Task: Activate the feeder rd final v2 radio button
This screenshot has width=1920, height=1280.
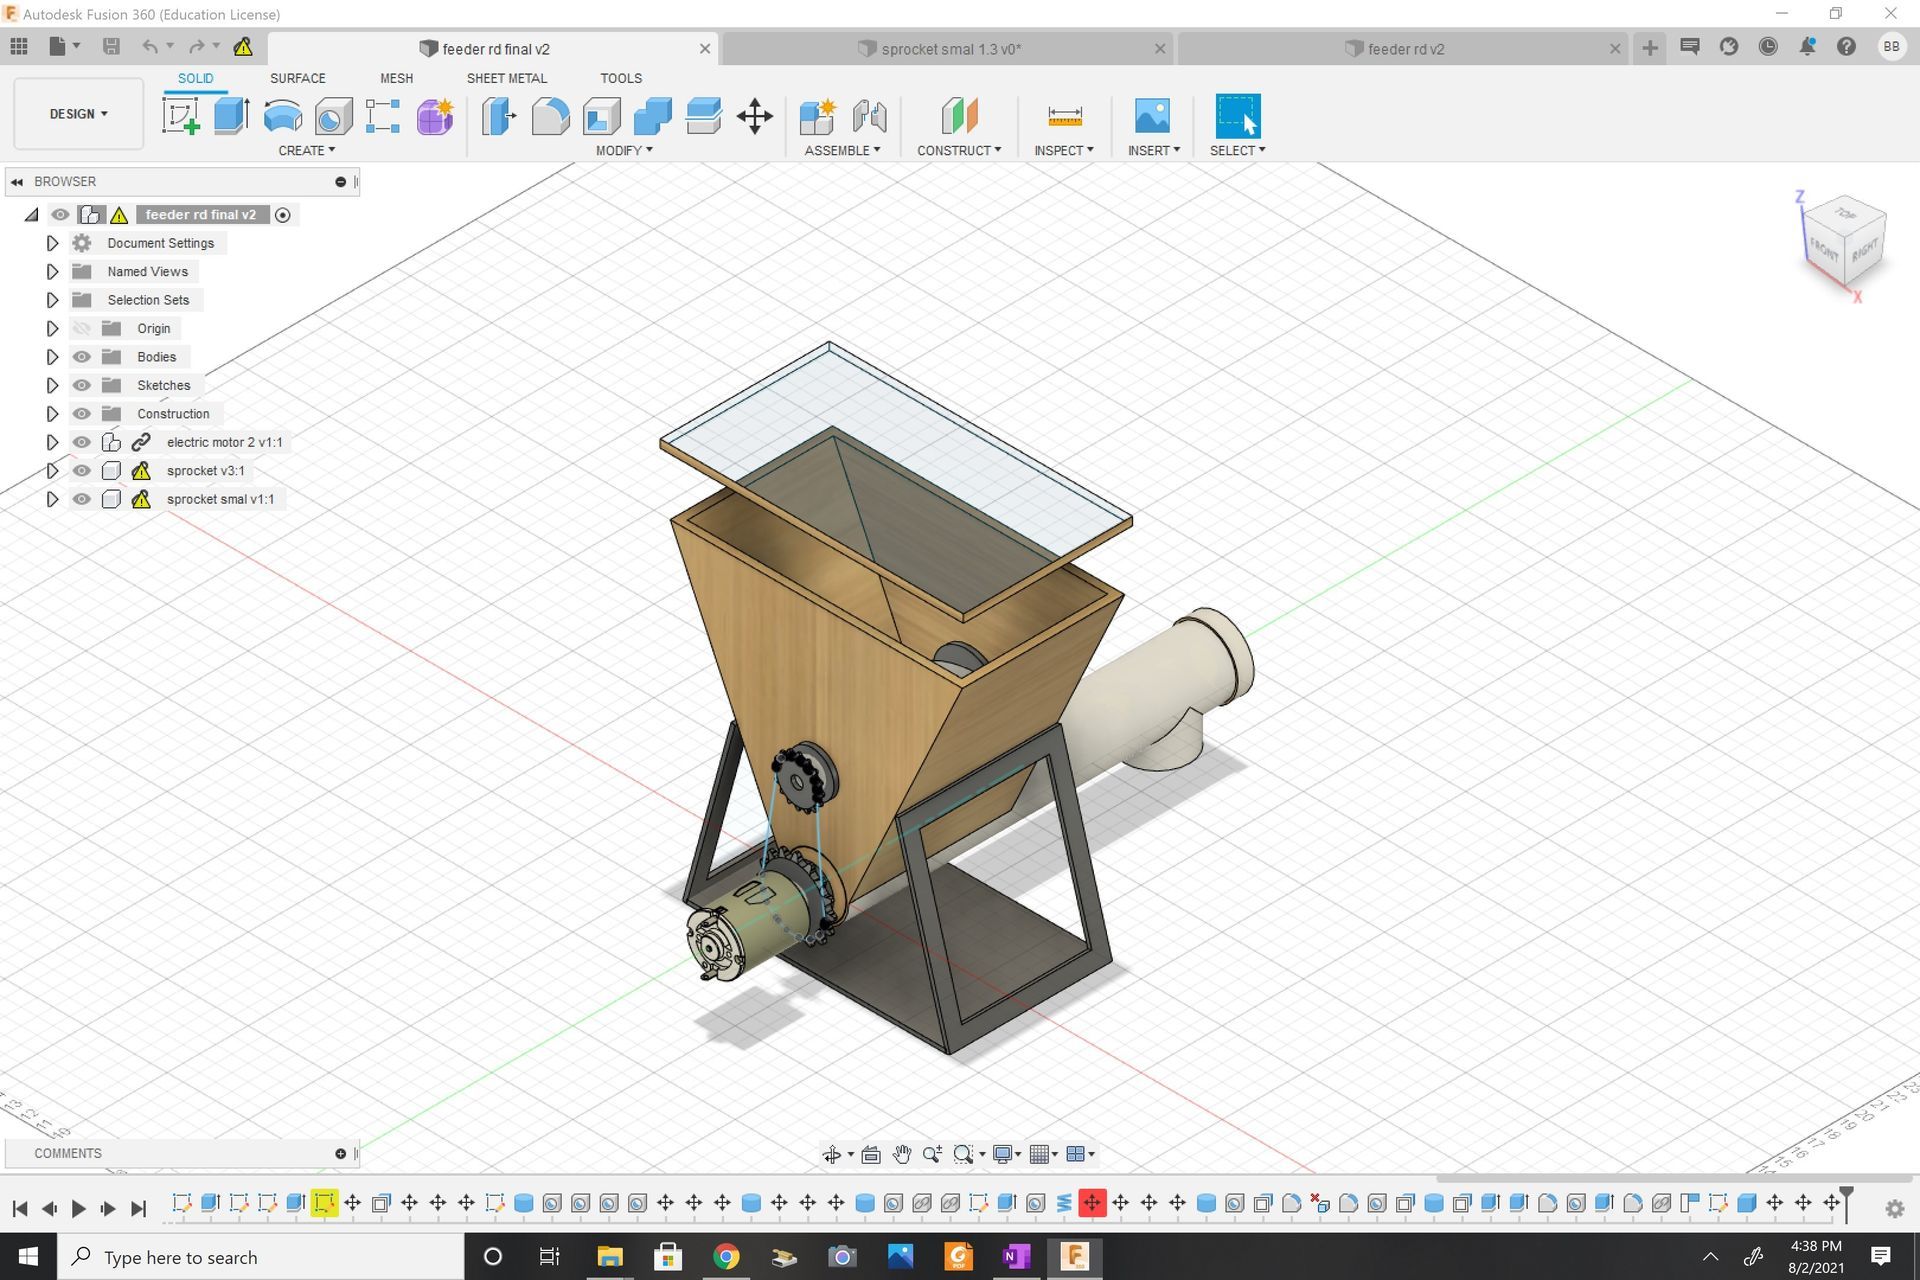Action: tap(283, 215)
